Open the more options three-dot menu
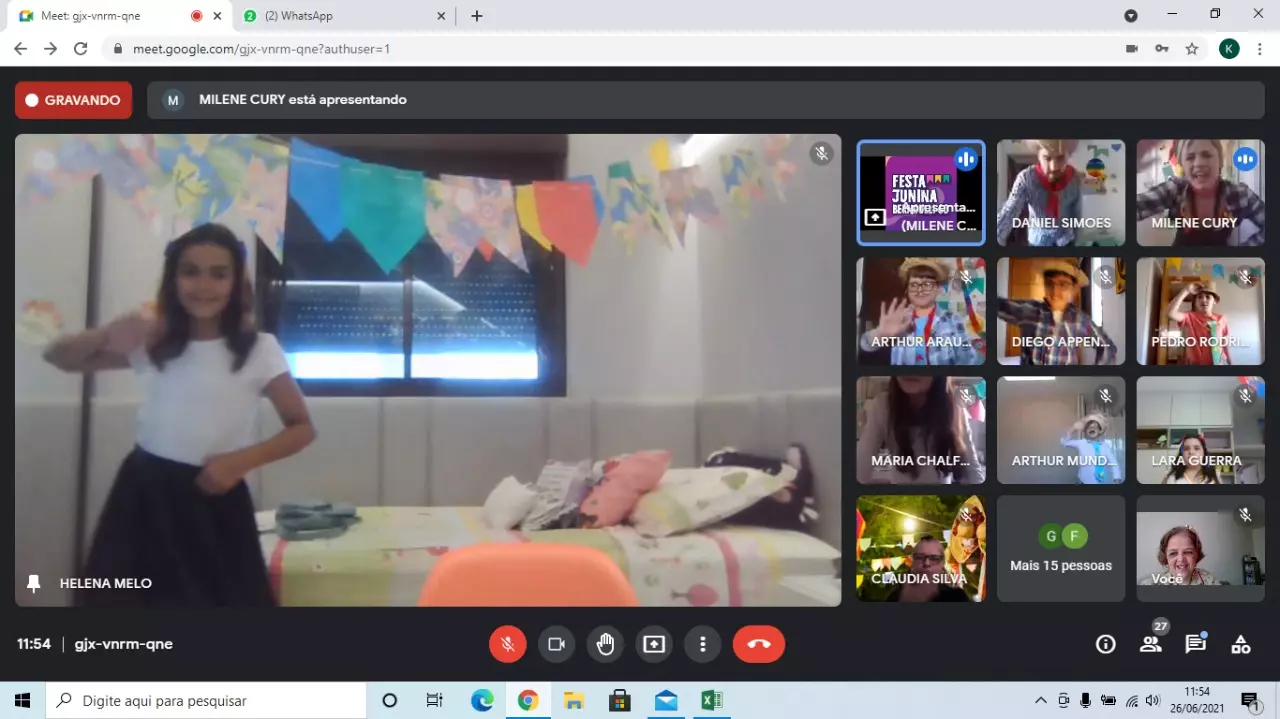The height and width of the screenshot is (719, 1280). pos(703,644)
